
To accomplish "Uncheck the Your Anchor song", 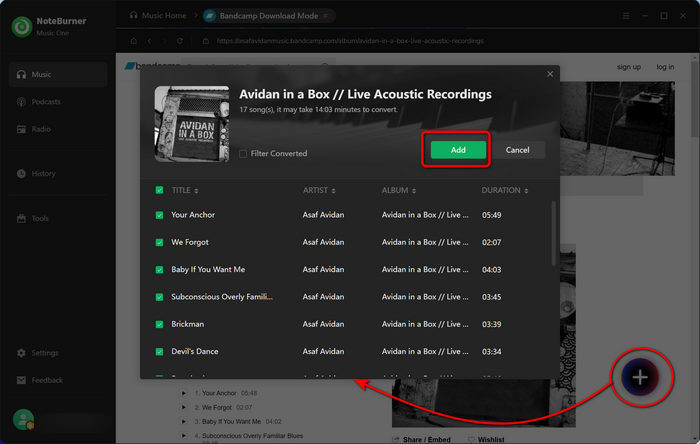I will pyautogui.click(x=159, y=215).
